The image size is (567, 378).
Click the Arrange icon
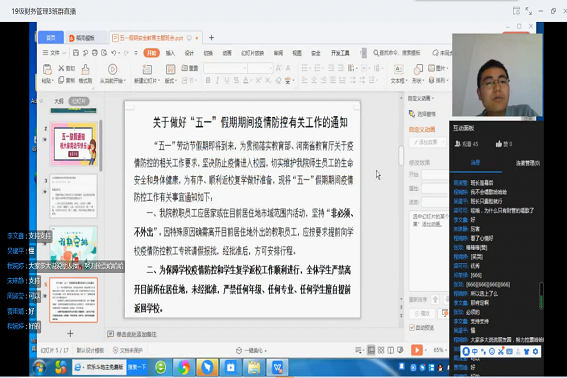[x=431, y=80]
